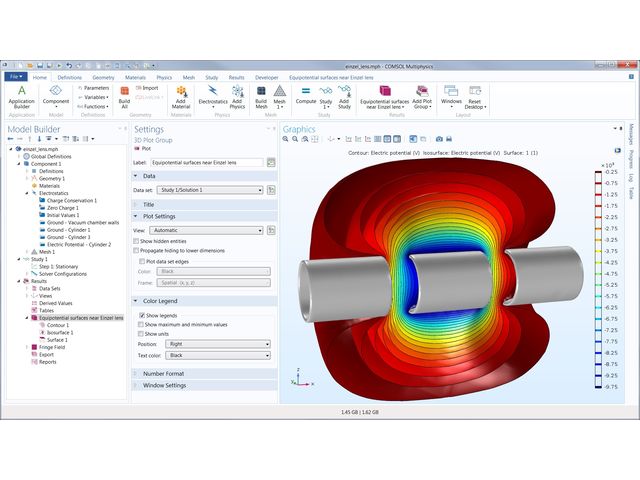Click the print icon in Graphics toolbar
The height and width of the screenshot is (480, 640).
[451, 139]
